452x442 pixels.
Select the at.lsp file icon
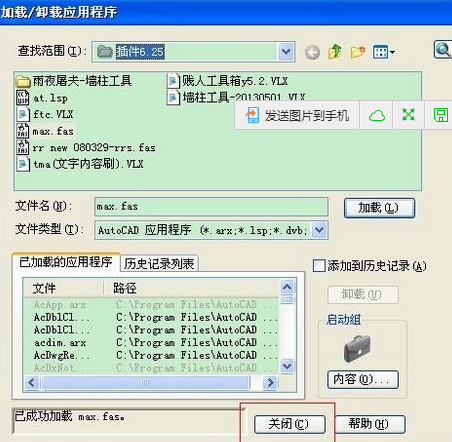point(23,98)
